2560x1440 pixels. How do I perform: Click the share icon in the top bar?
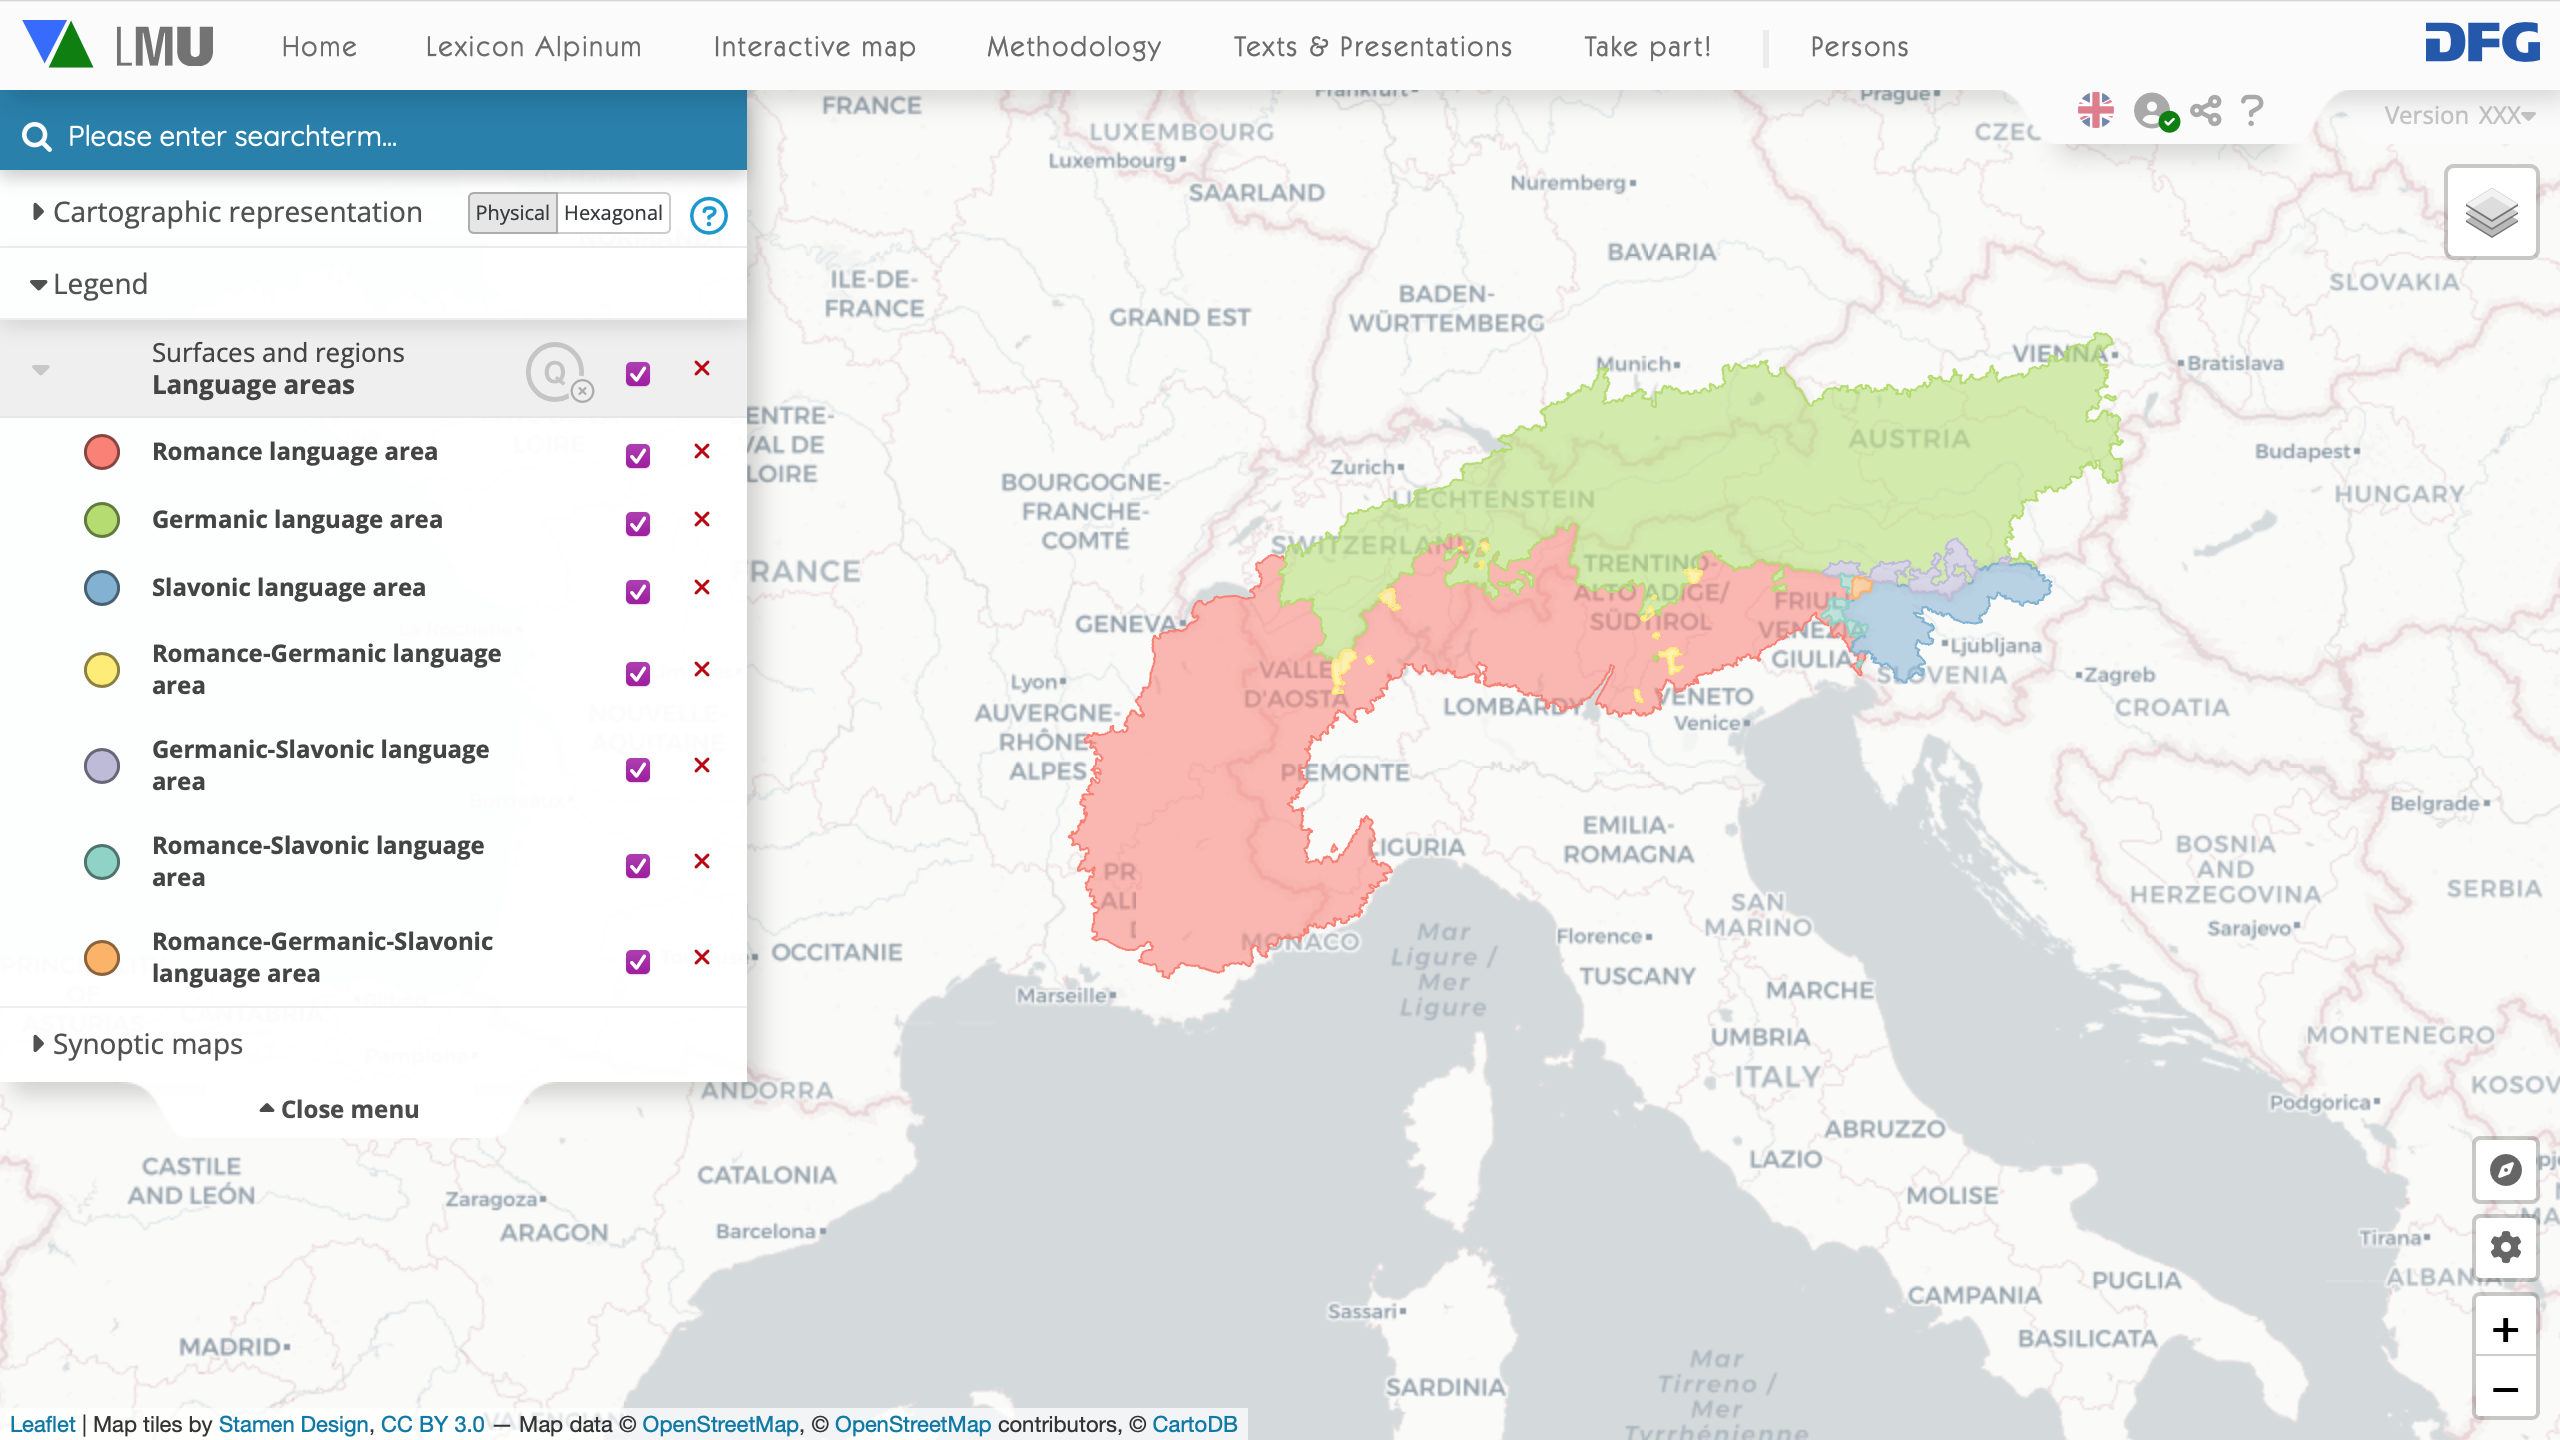(x=2205, y=110)
